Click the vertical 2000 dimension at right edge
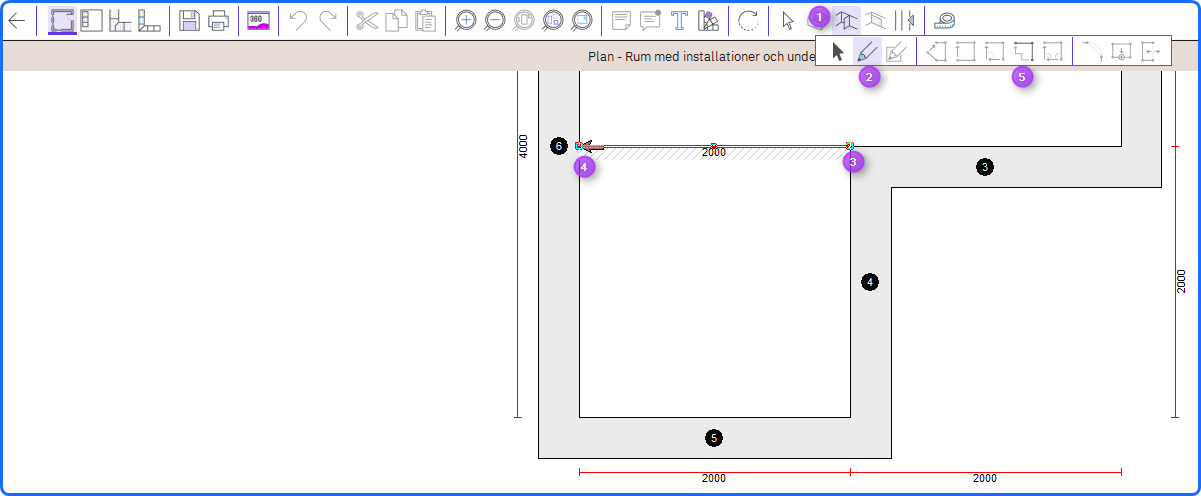This screenshot has width=1201, height=496. pyautogui.click(x=1181, y=282)
